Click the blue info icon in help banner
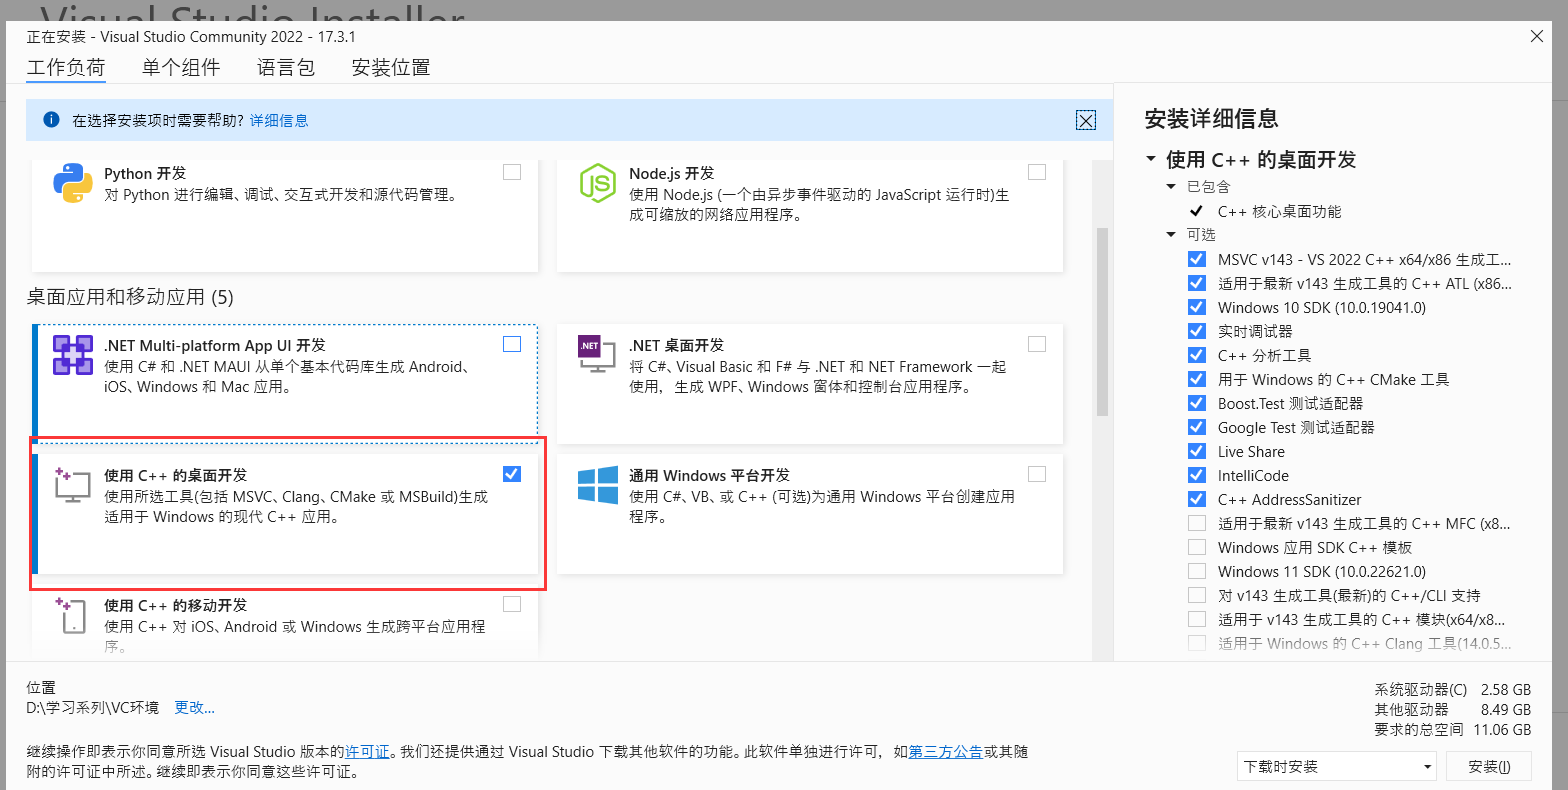The width and height of the screenshot is (1568, 790). coord(51,120)
